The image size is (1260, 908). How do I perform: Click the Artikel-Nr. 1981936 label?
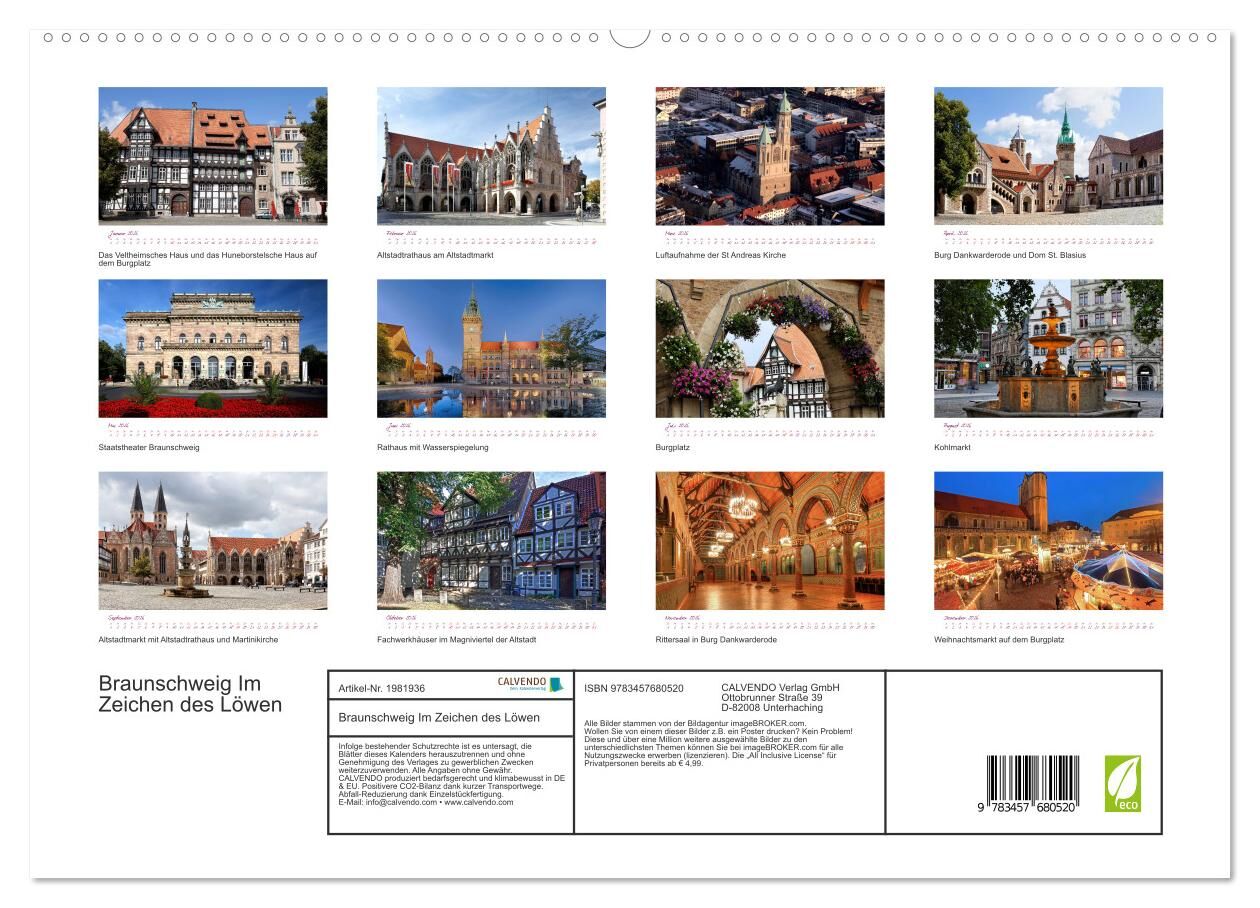pyautogui.click(x=382, y=688)
